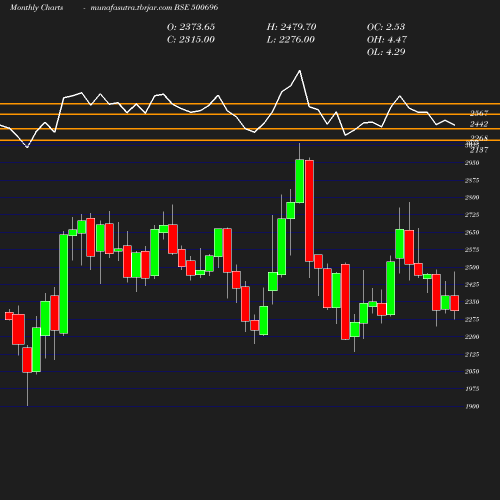Image resolution: width=500 pixels, height=500 pixels.
Task: Click the munafasutra.tbrjar.com BSE 500696 label
Action: [x=154, y=7]
